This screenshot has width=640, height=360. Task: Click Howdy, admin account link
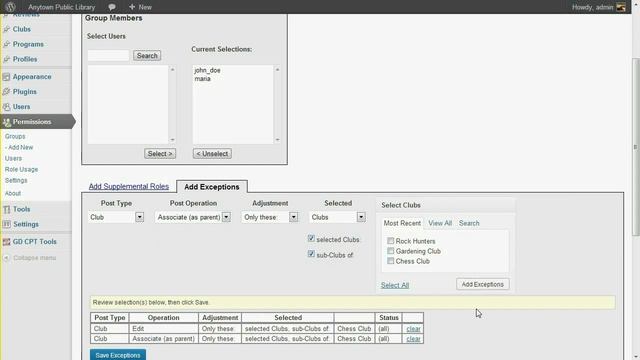[592, 7]
